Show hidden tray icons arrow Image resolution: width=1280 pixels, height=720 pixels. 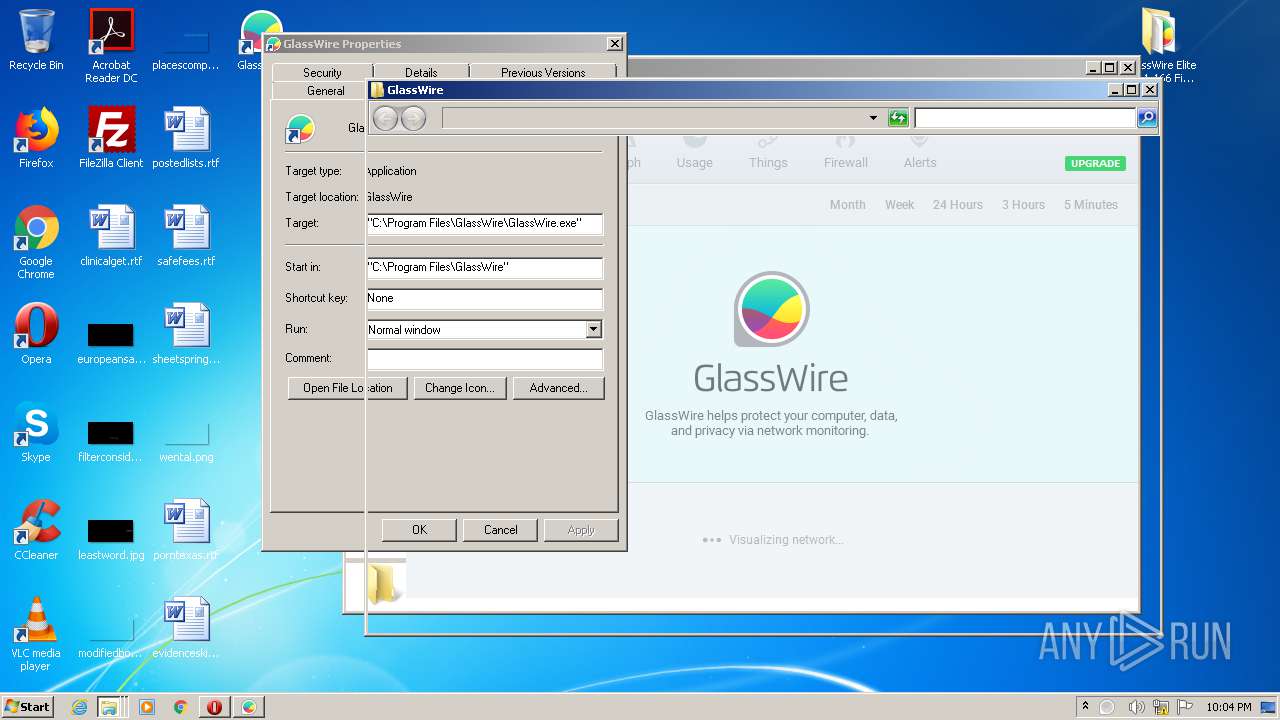tap(1085, 707)
